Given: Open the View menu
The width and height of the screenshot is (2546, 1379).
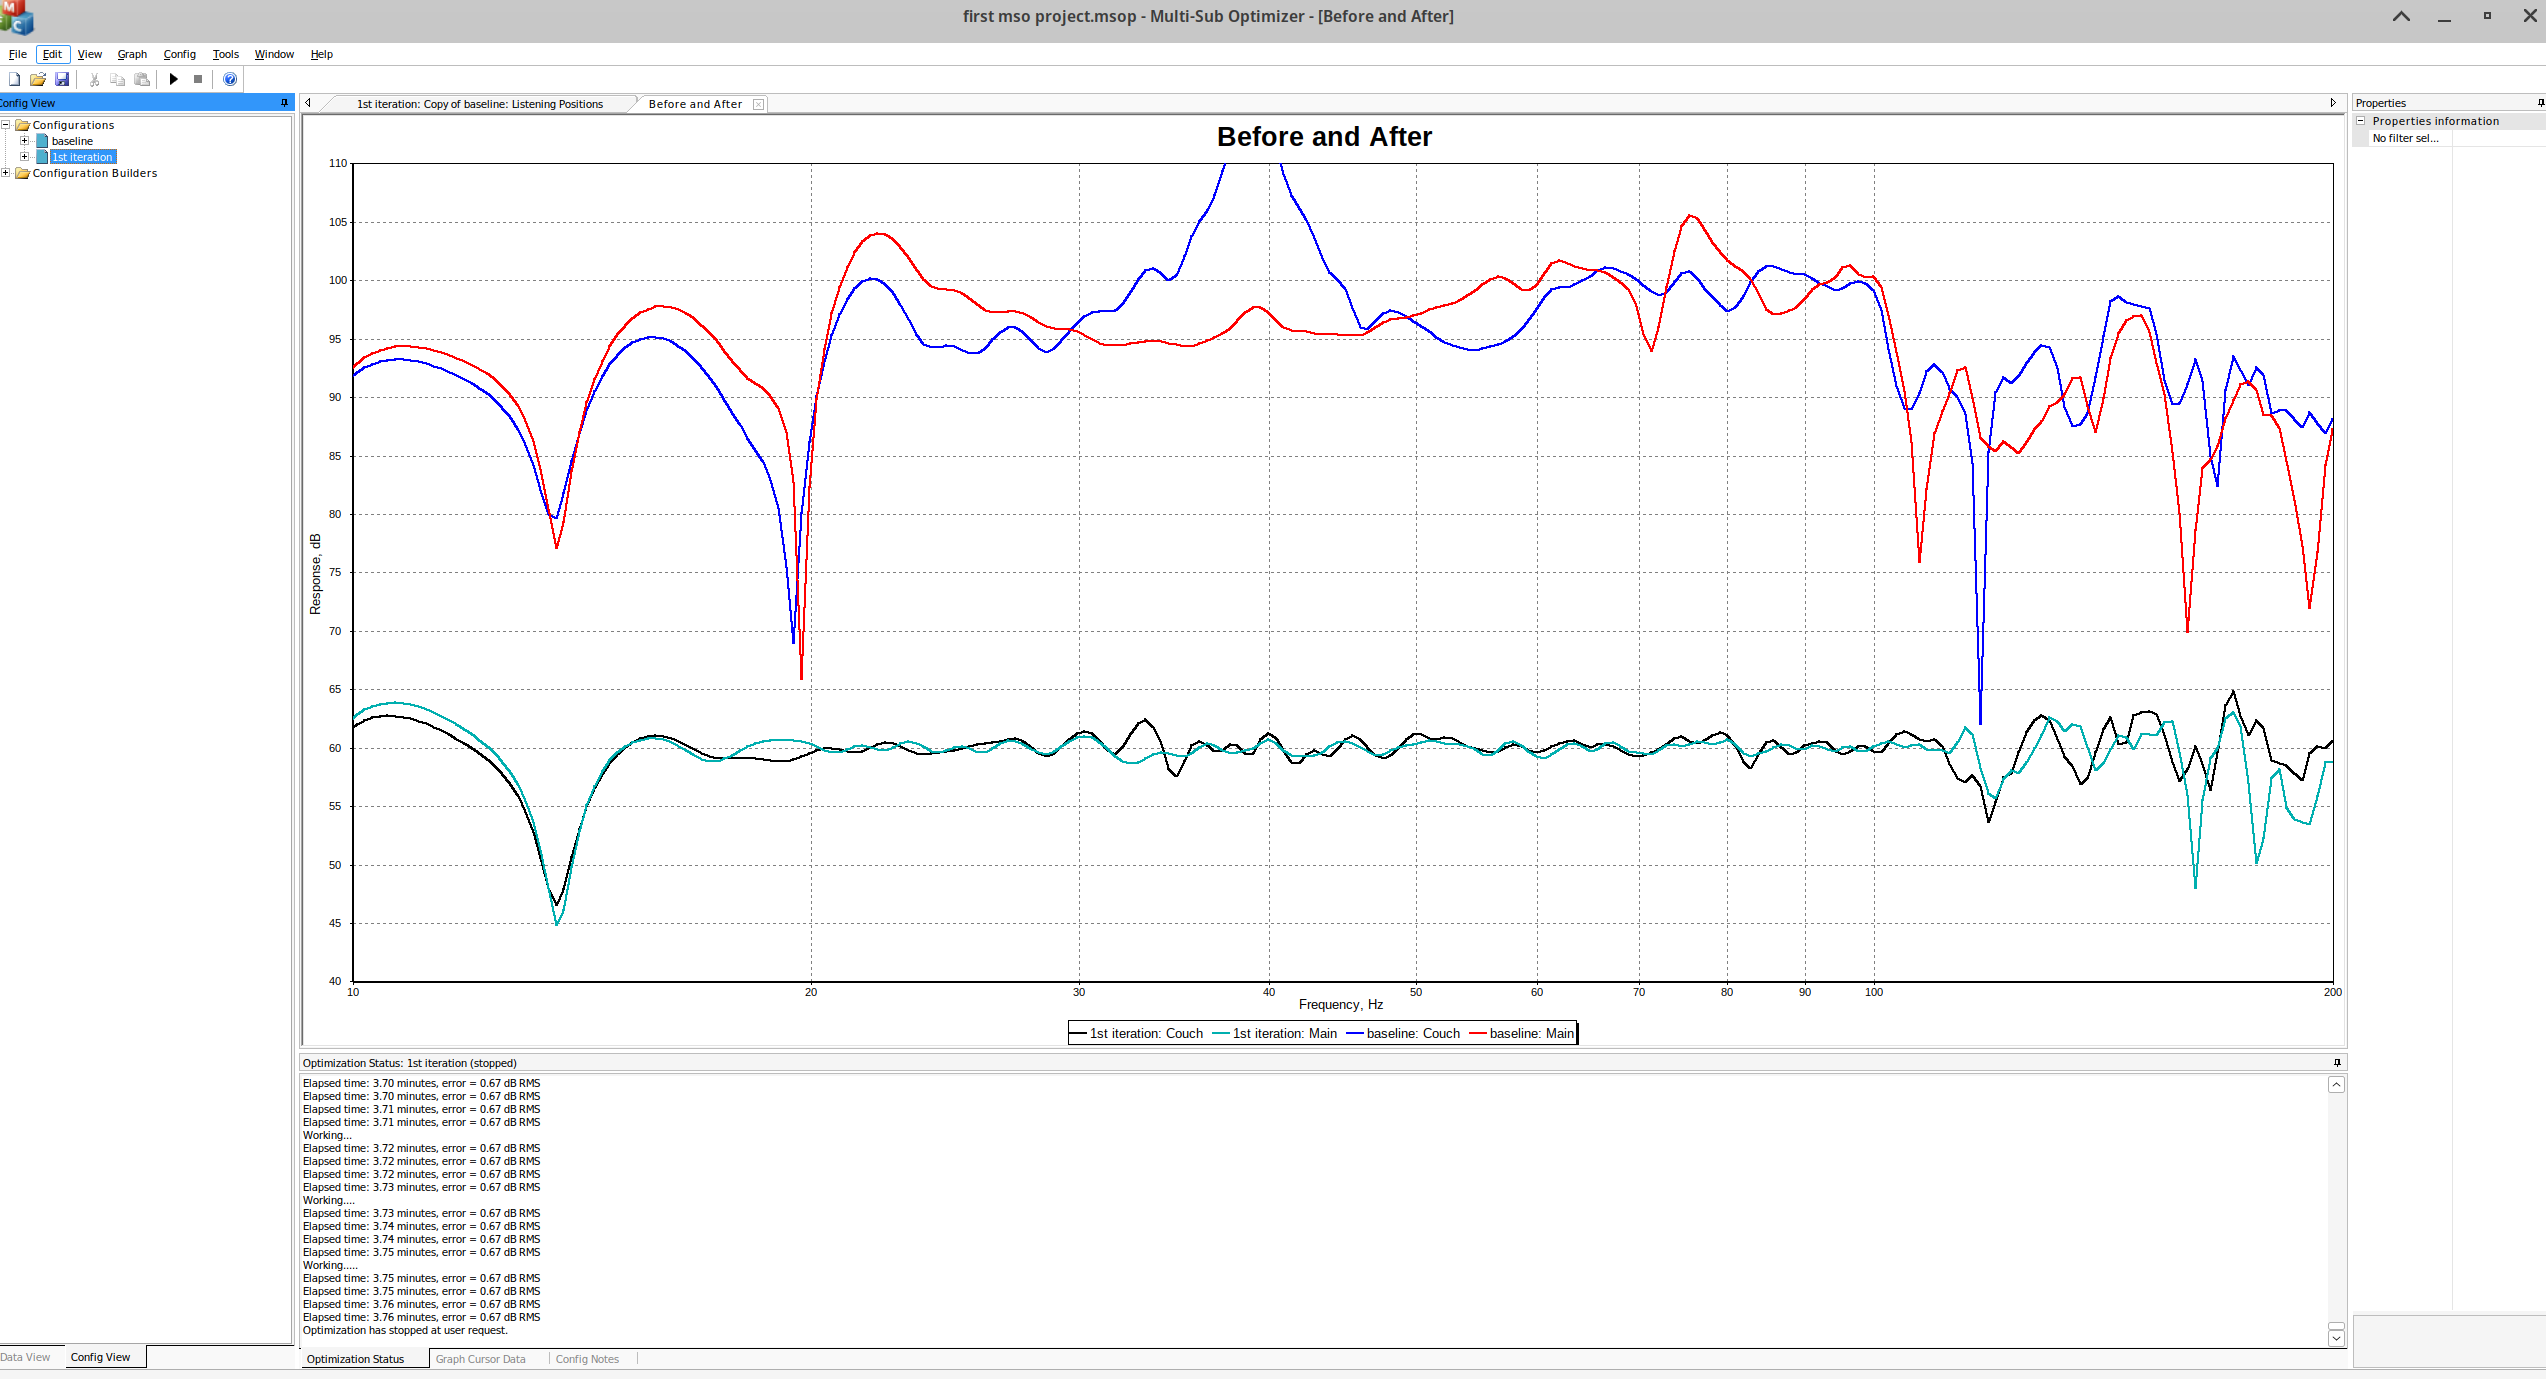Looking at the screenshot, I should point(90,54).
